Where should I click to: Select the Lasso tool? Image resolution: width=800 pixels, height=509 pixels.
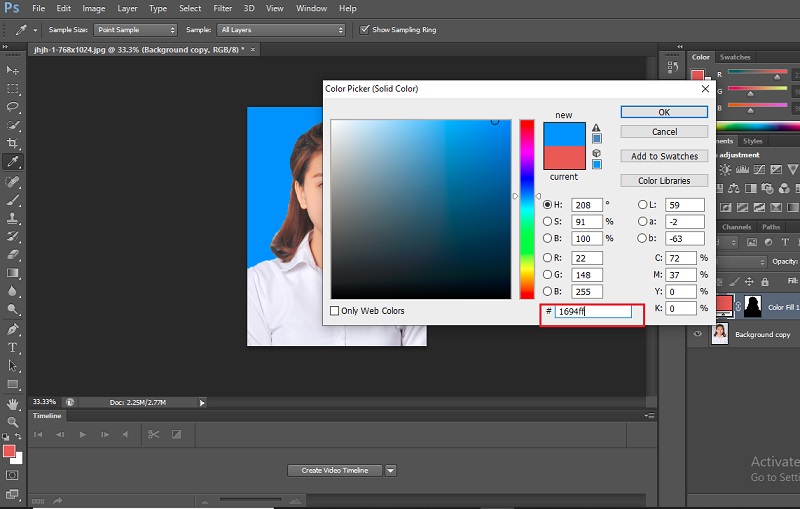tap(13, 107)
